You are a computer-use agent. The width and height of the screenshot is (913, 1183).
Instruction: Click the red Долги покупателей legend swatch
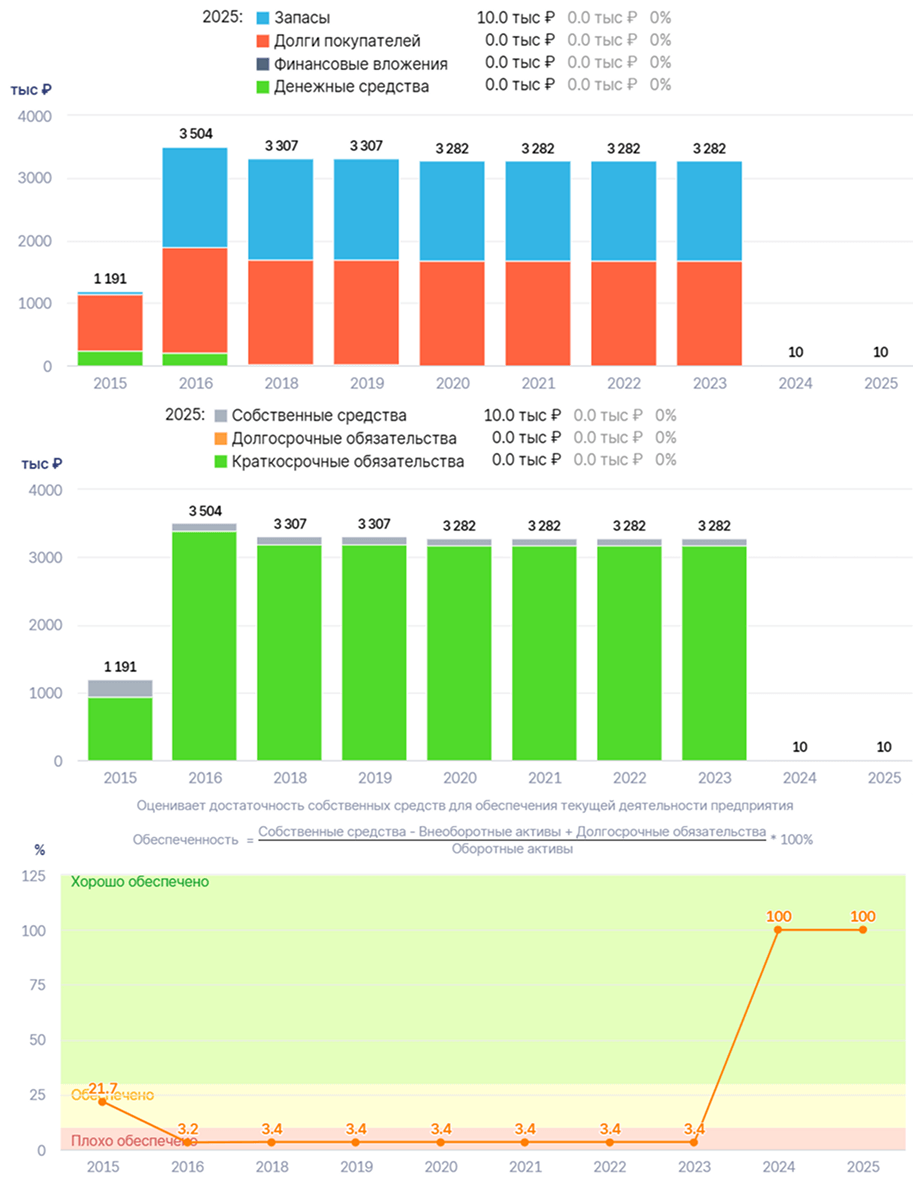(x=263, y=41)
